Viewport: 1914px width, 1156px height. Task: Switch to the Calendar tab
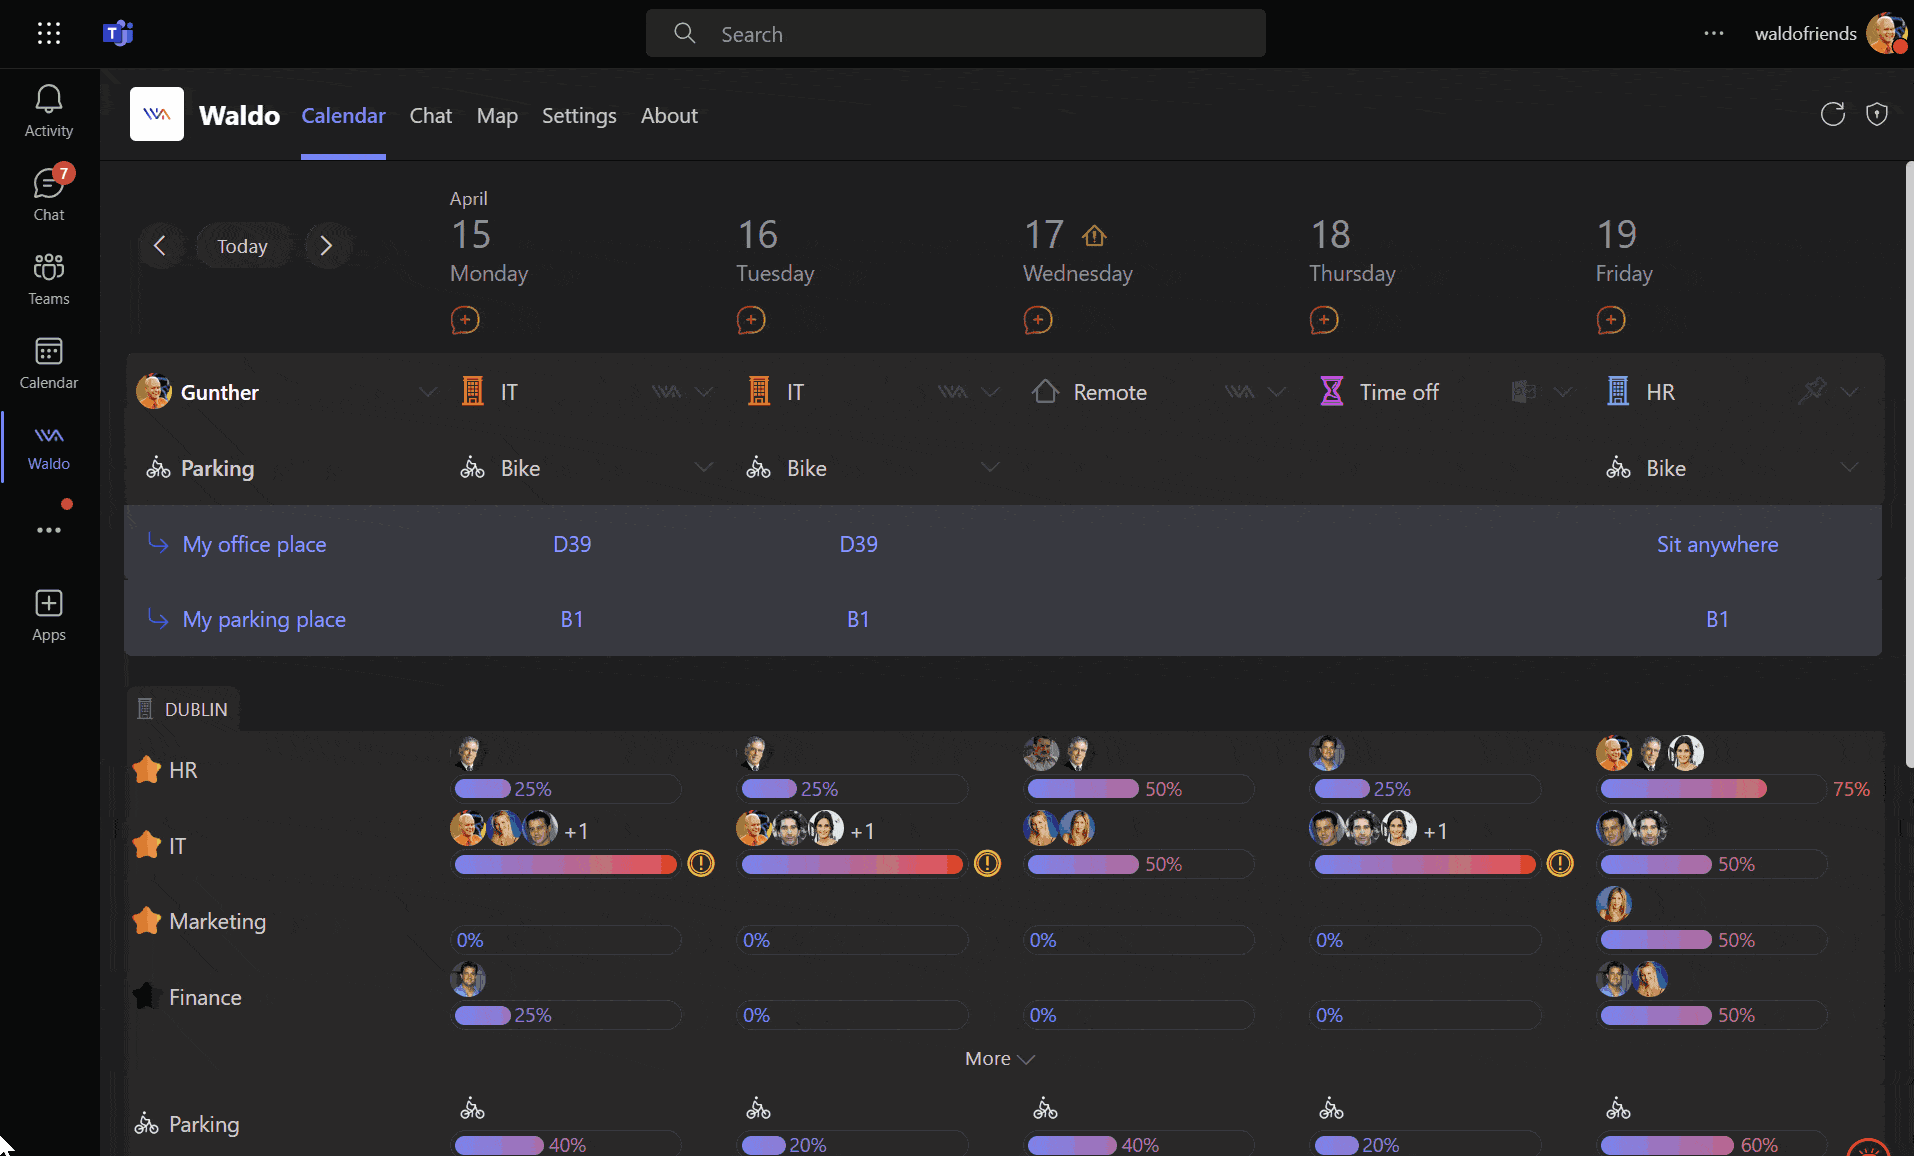coord(343,115)
